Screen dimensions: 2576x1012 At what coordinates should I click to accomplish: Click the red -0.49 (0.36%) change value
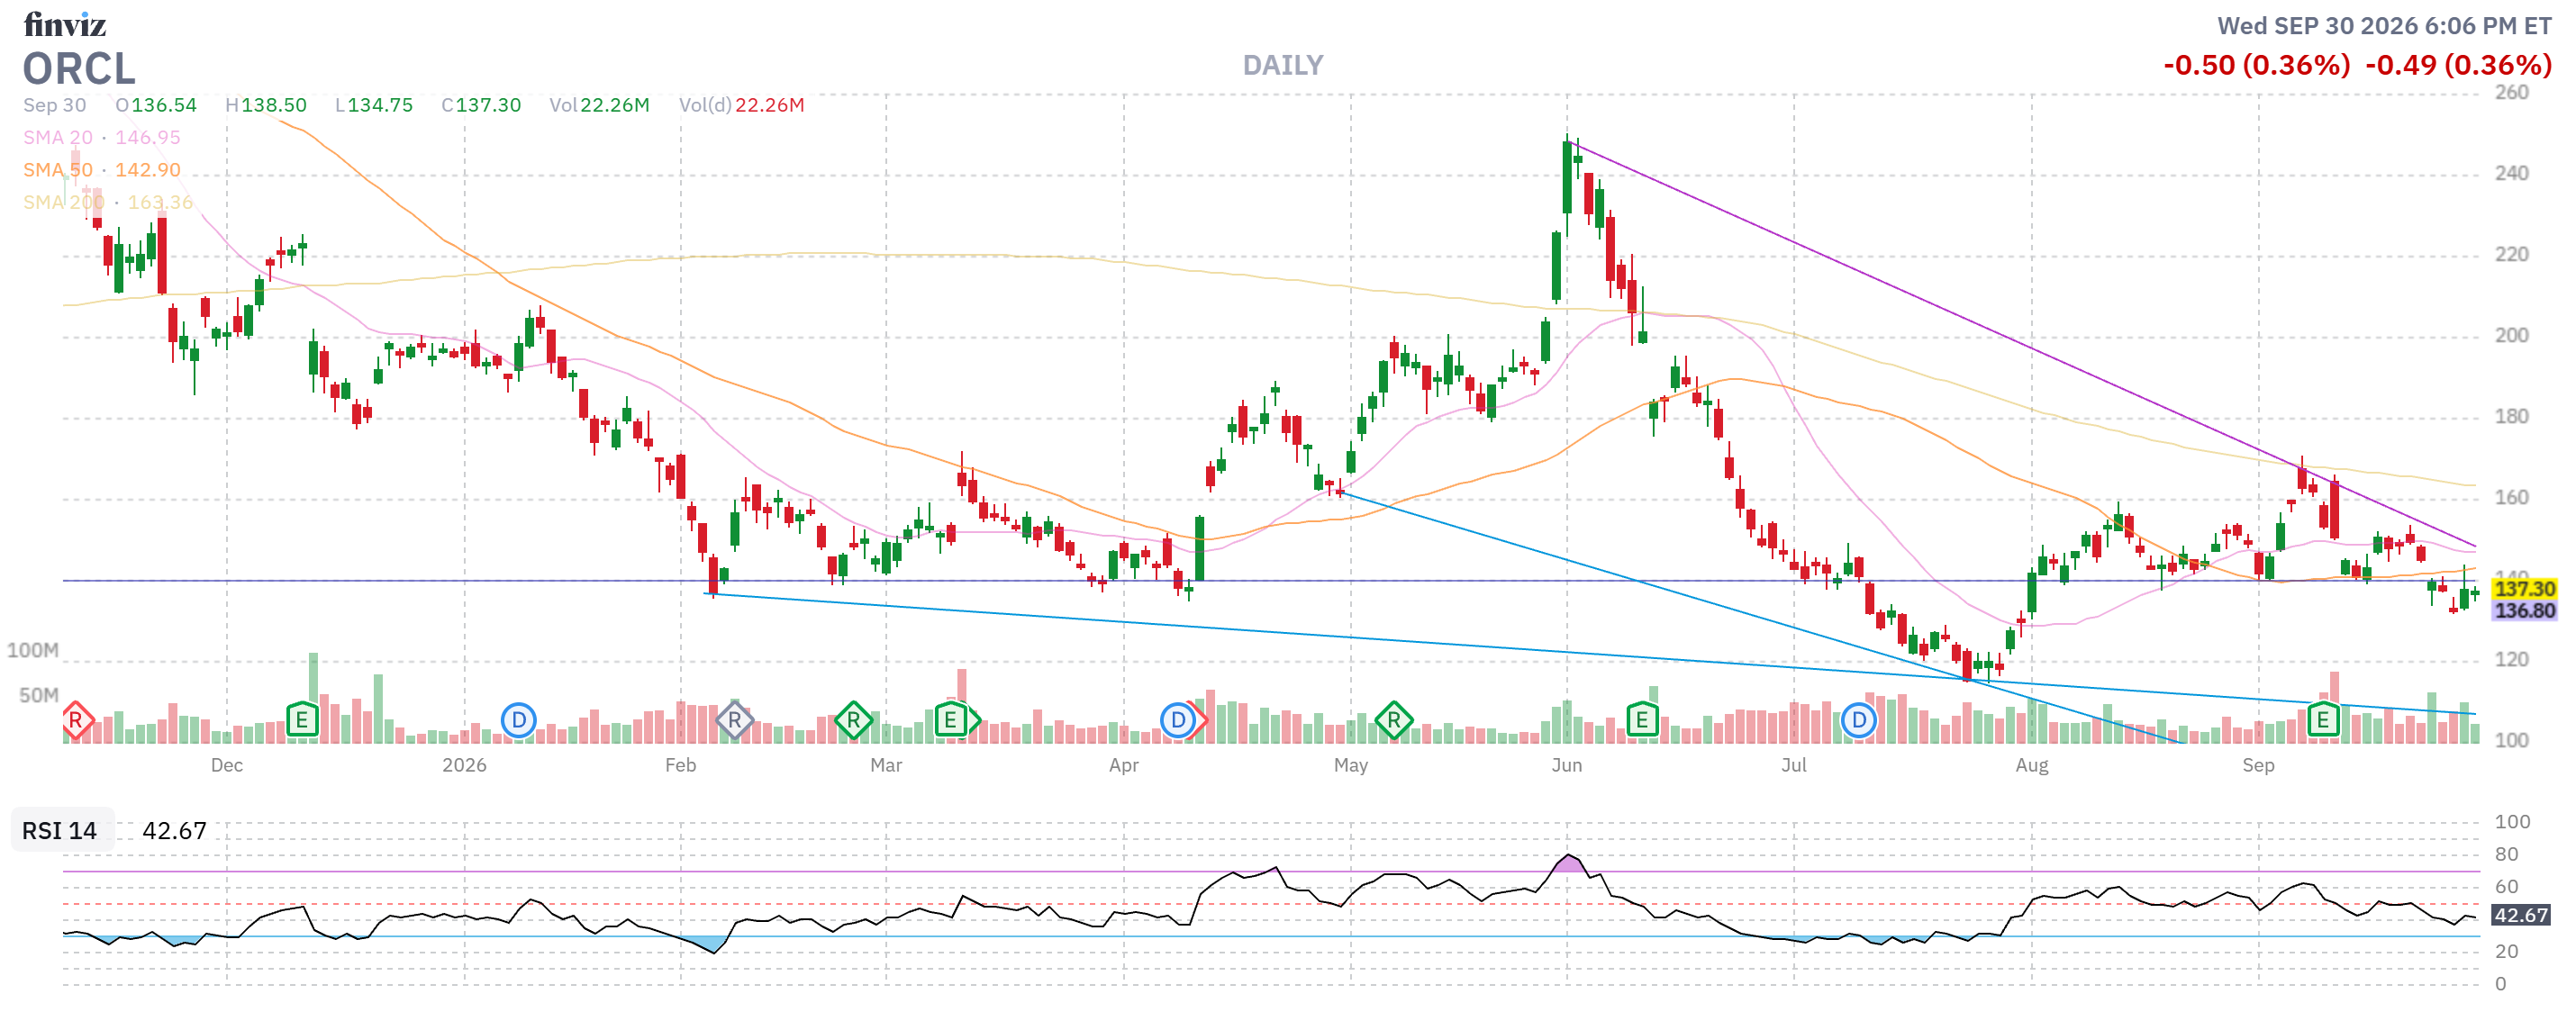(2458, 66)
